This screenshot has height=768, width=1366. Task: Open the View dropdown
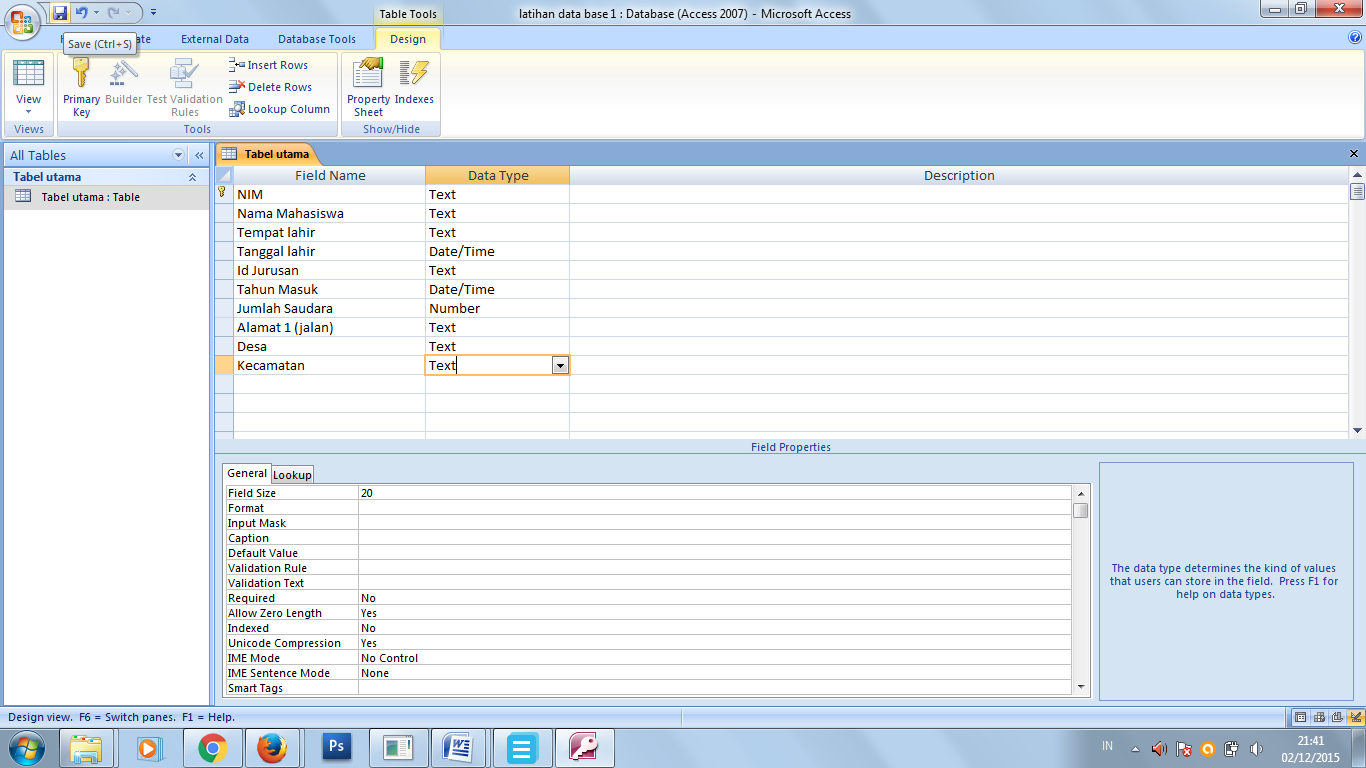point(29,112)
